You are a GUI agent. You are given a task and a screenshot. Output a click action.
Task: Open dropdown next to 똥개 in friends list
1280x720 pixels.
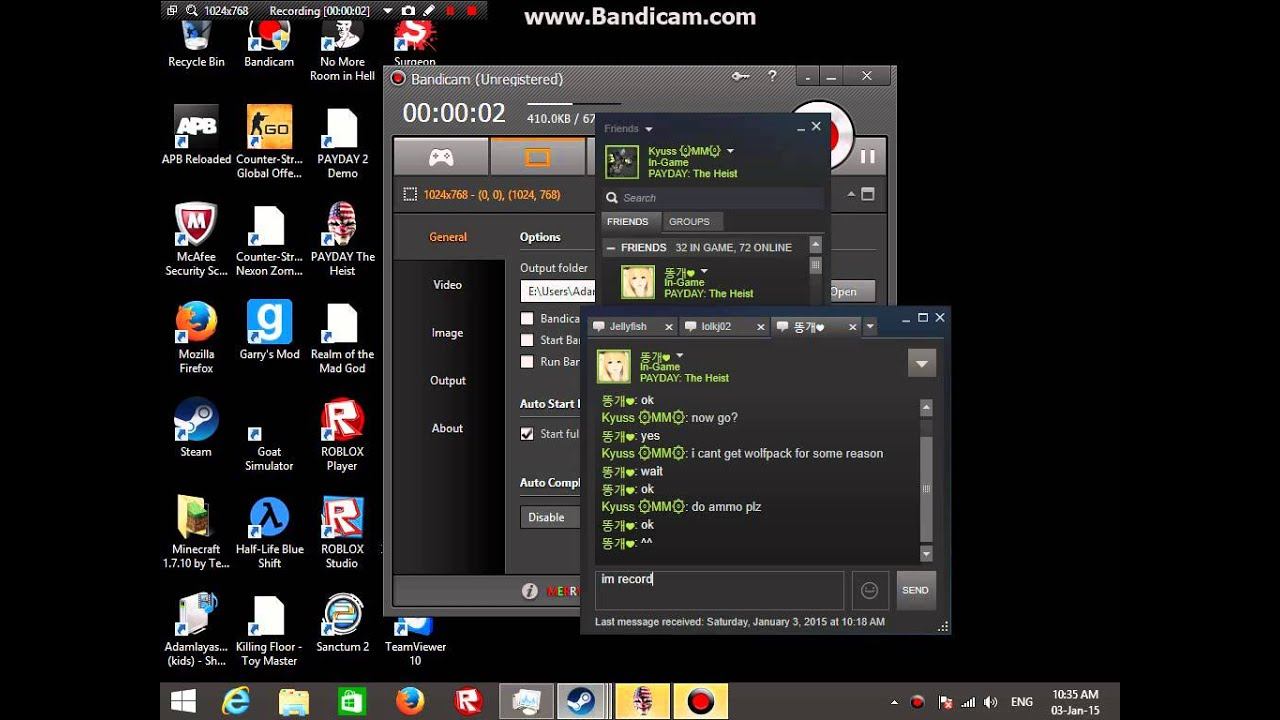(x=704, y=271)
